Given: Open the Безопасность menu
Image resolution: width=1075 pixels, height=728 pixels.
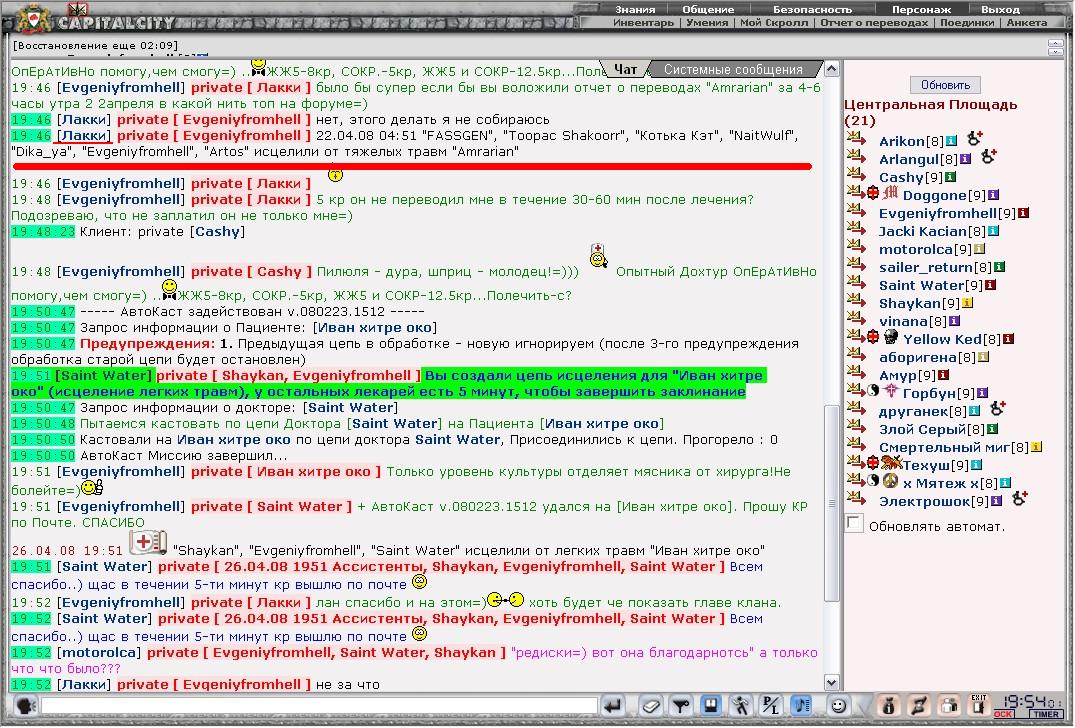Looking at the screenshot, I should coord(812,10).
